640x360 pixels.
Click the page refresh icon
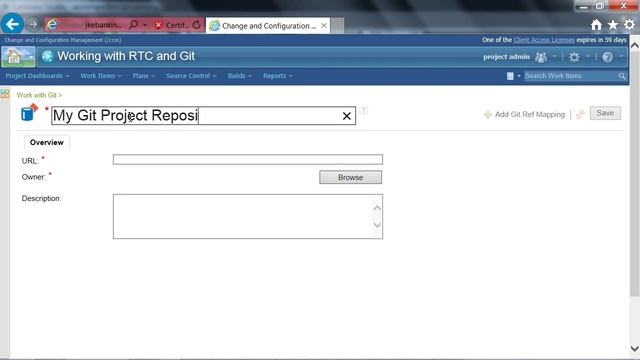click(196, 24)
